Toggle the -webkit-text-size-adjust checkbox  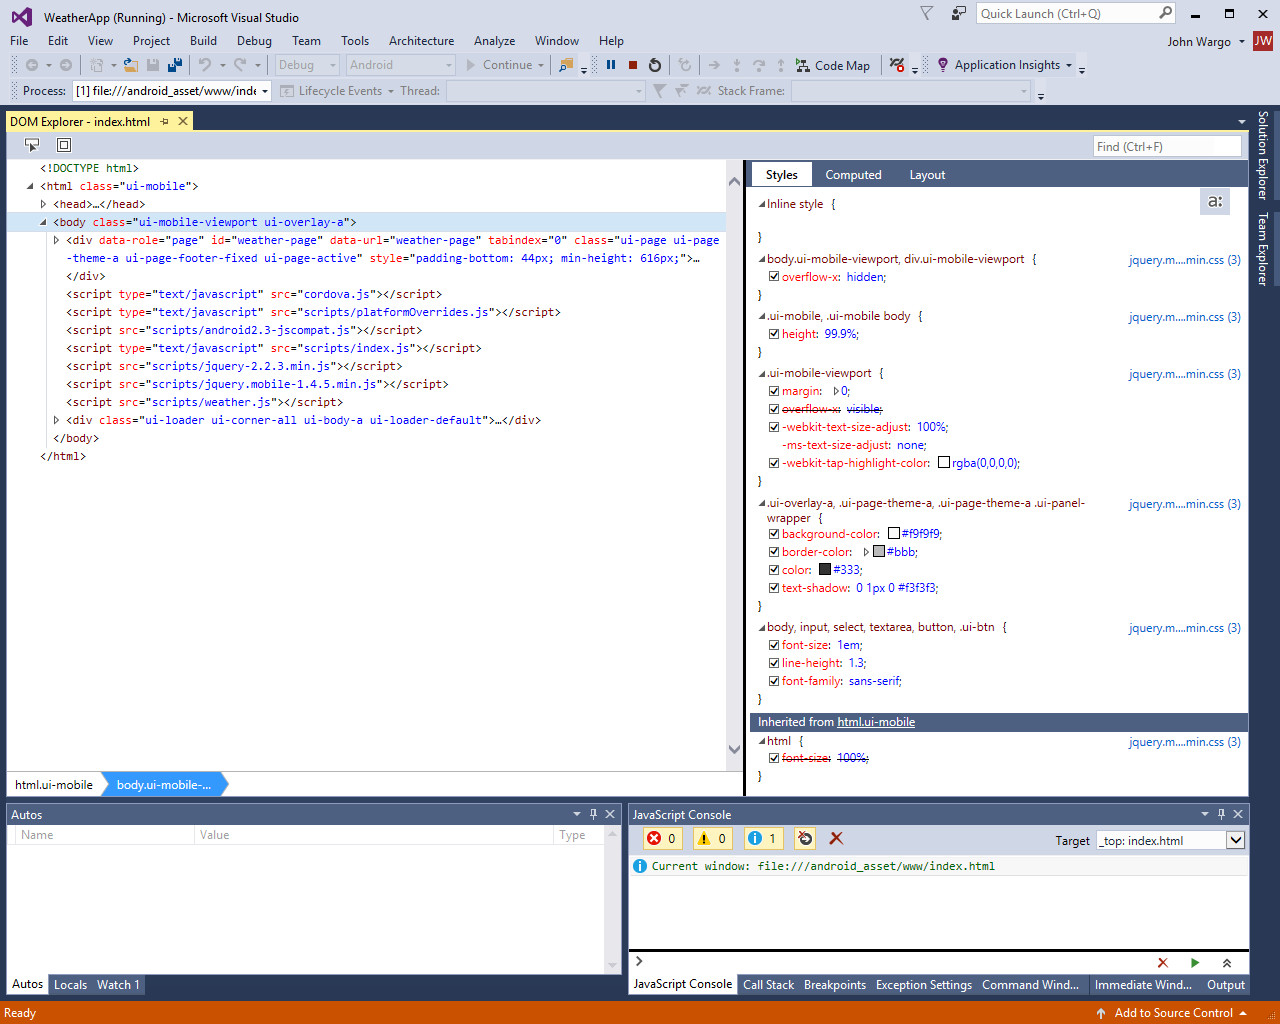pos(774,427)
